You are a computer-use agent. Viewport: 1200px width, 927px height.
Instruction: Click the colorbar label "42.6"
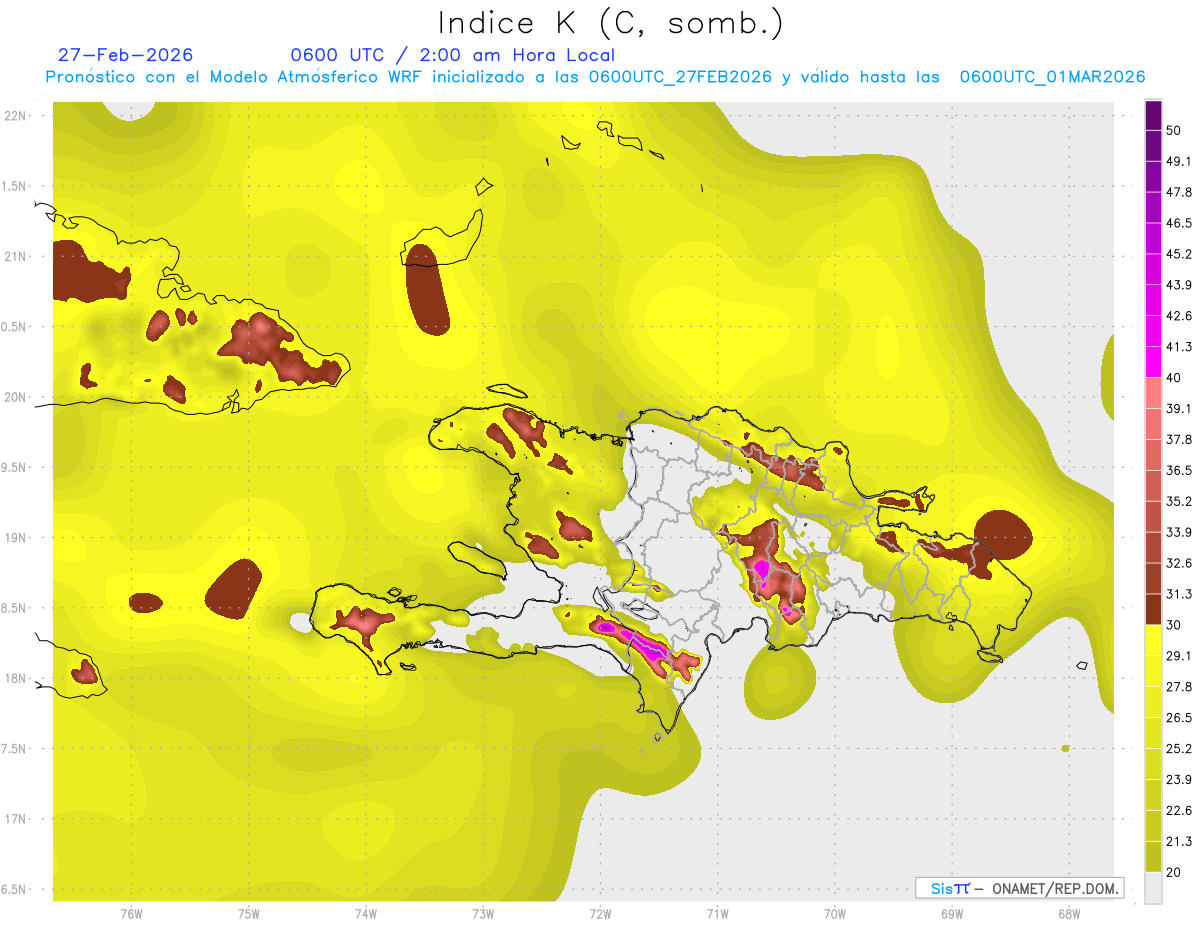point(1179,316)
